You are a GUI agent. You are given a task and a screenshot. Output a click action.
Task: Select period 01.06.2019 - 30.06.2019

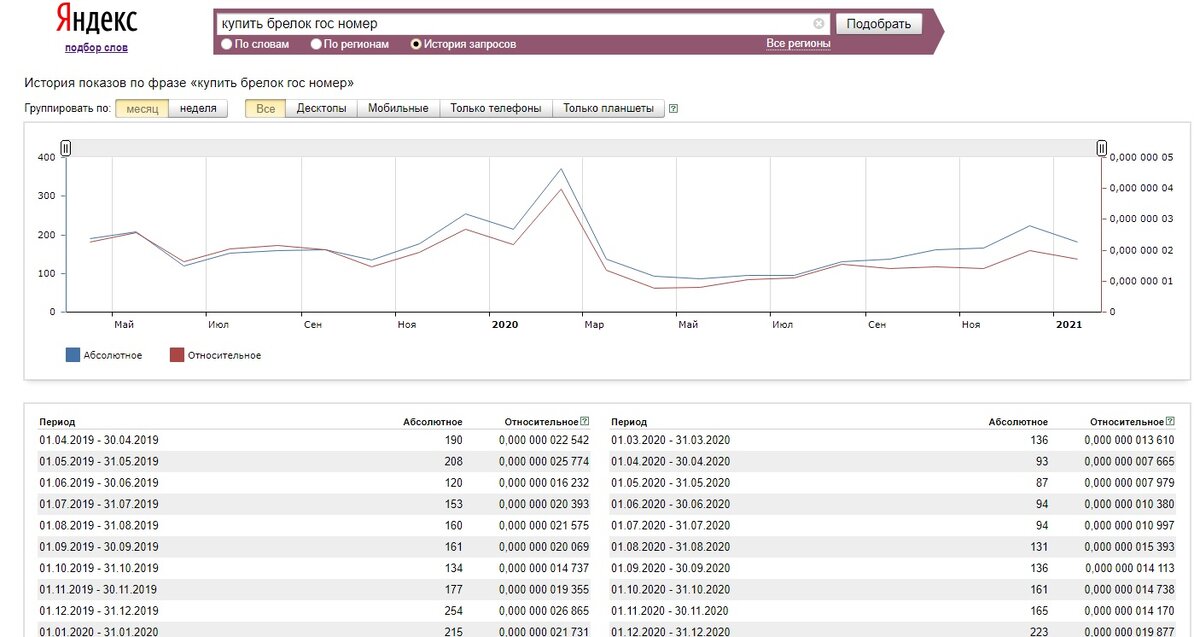tap(99, 483)
